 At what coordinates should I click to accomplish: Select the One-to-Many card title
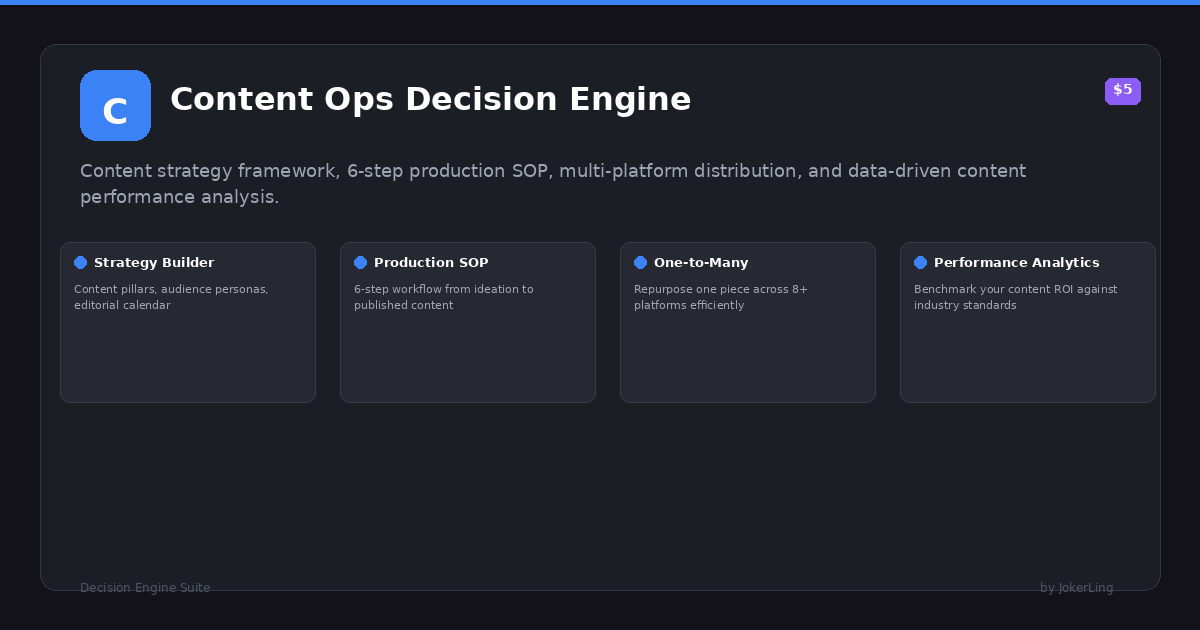[x=701, y=263]
